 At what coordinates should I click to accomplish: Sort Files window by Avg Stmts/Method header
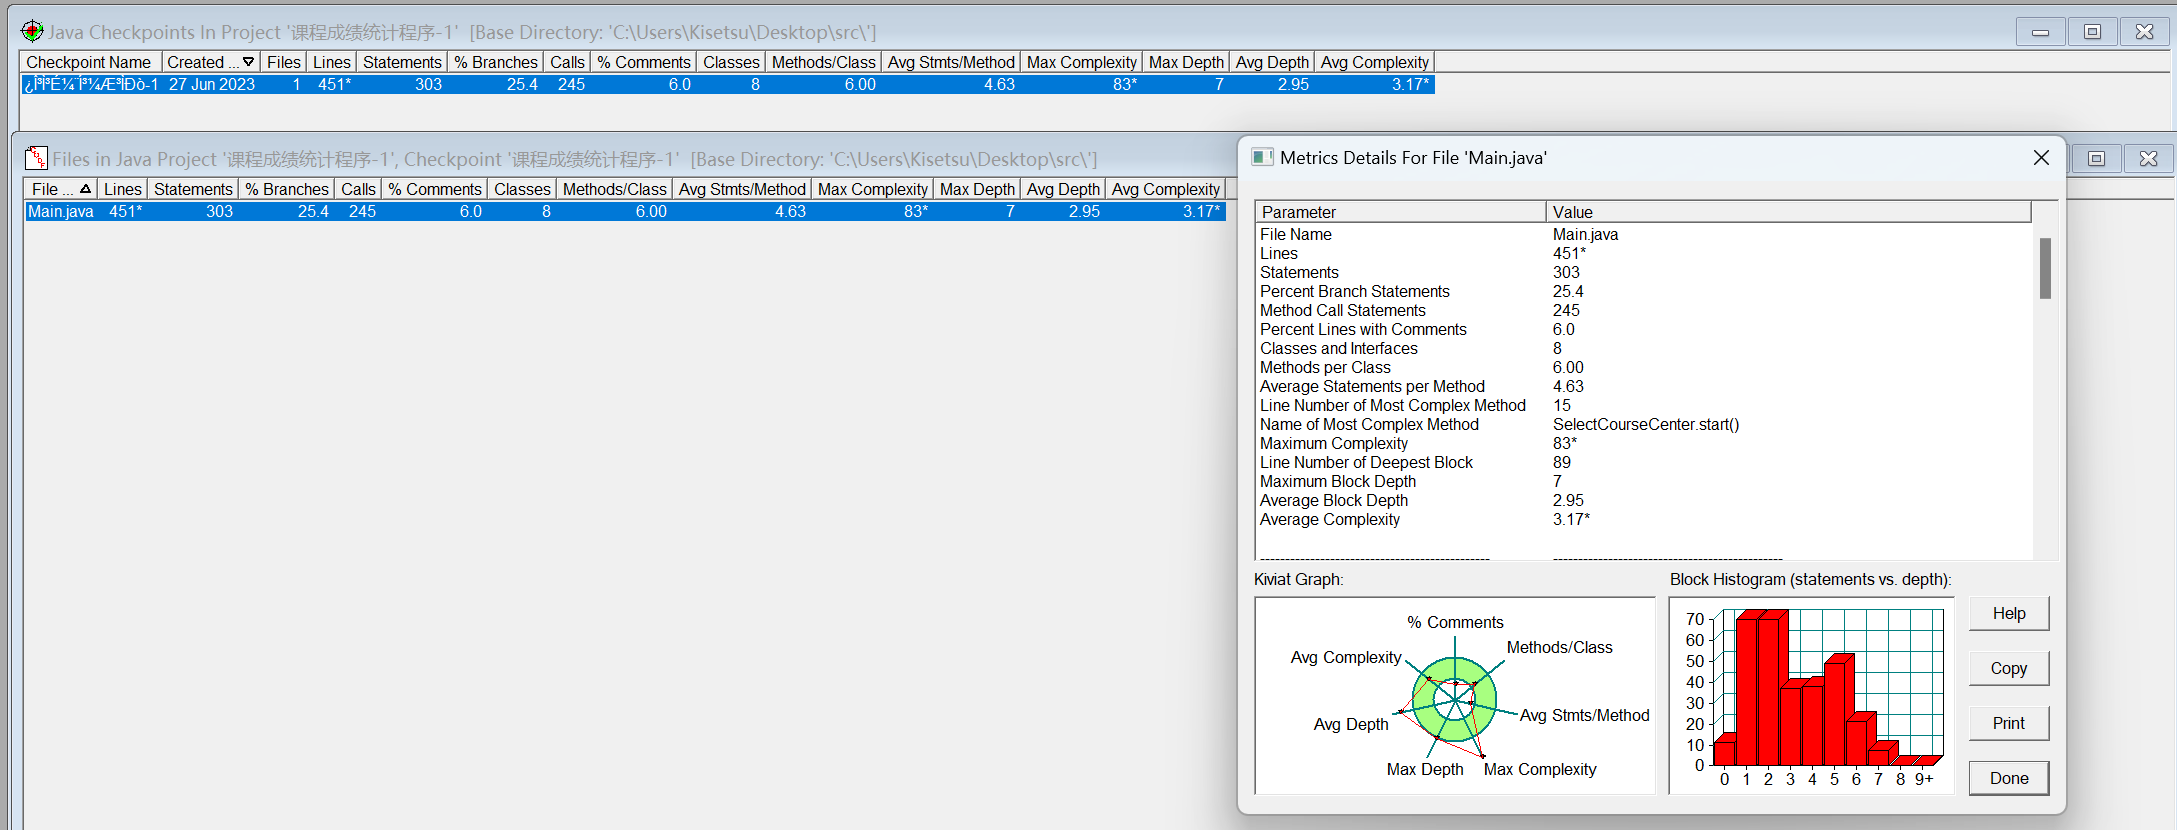[x=742, y=189]
